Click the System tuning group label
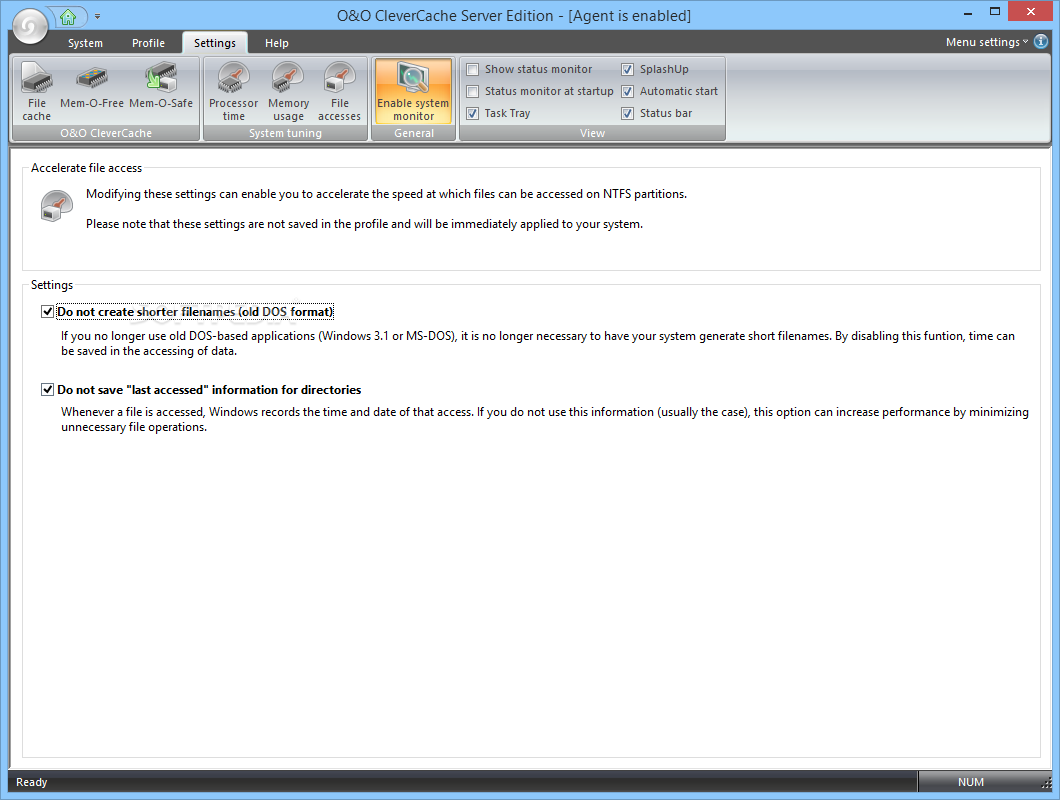 point(285,133)
